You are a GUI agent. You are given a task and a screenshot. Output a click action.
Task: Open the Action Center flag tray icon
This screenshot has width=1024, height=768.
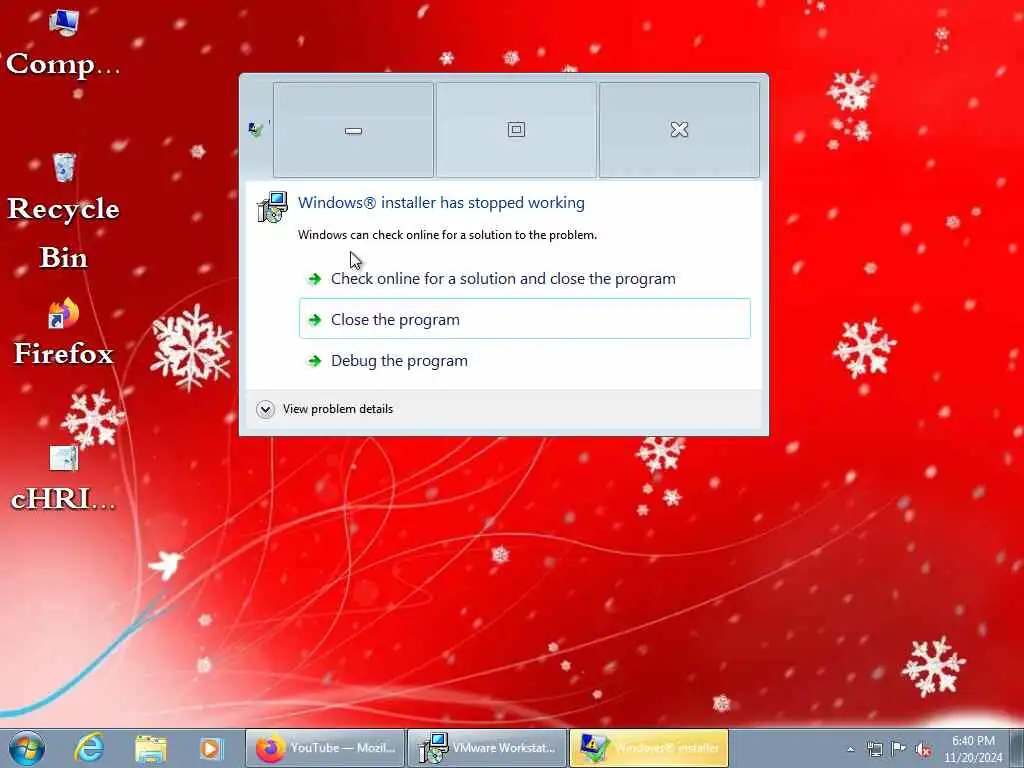[899, 748]
